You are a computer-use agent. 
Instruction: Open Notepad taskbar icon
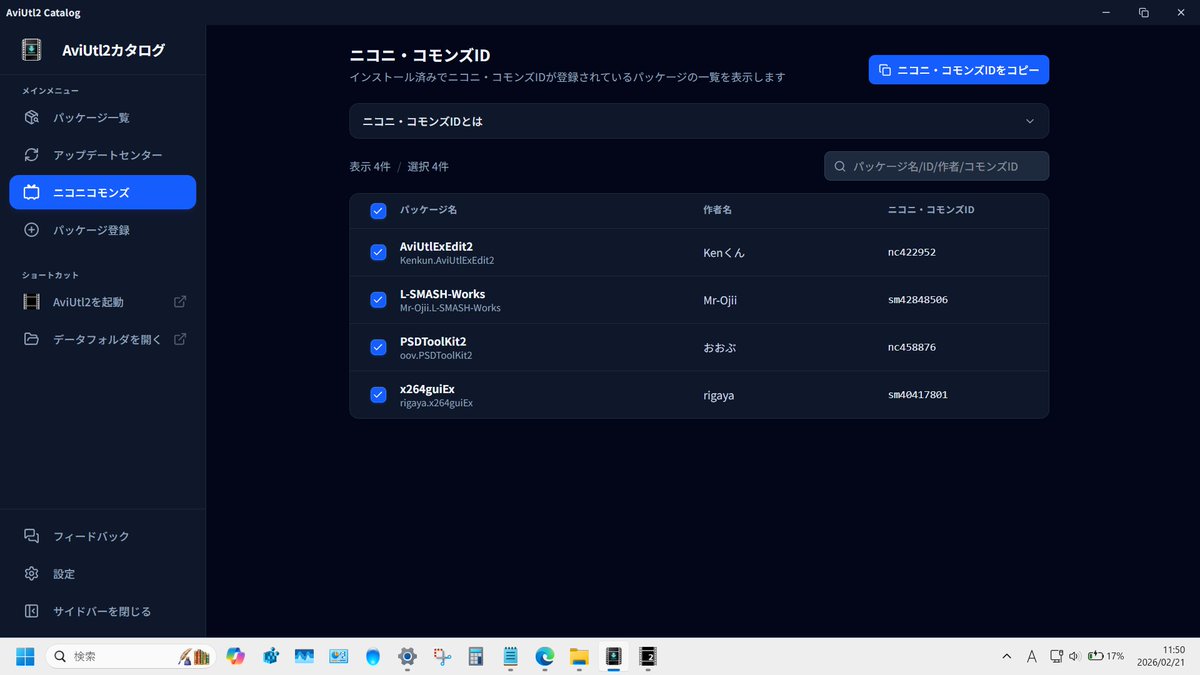pyautogui.click(x=510, y=656)
